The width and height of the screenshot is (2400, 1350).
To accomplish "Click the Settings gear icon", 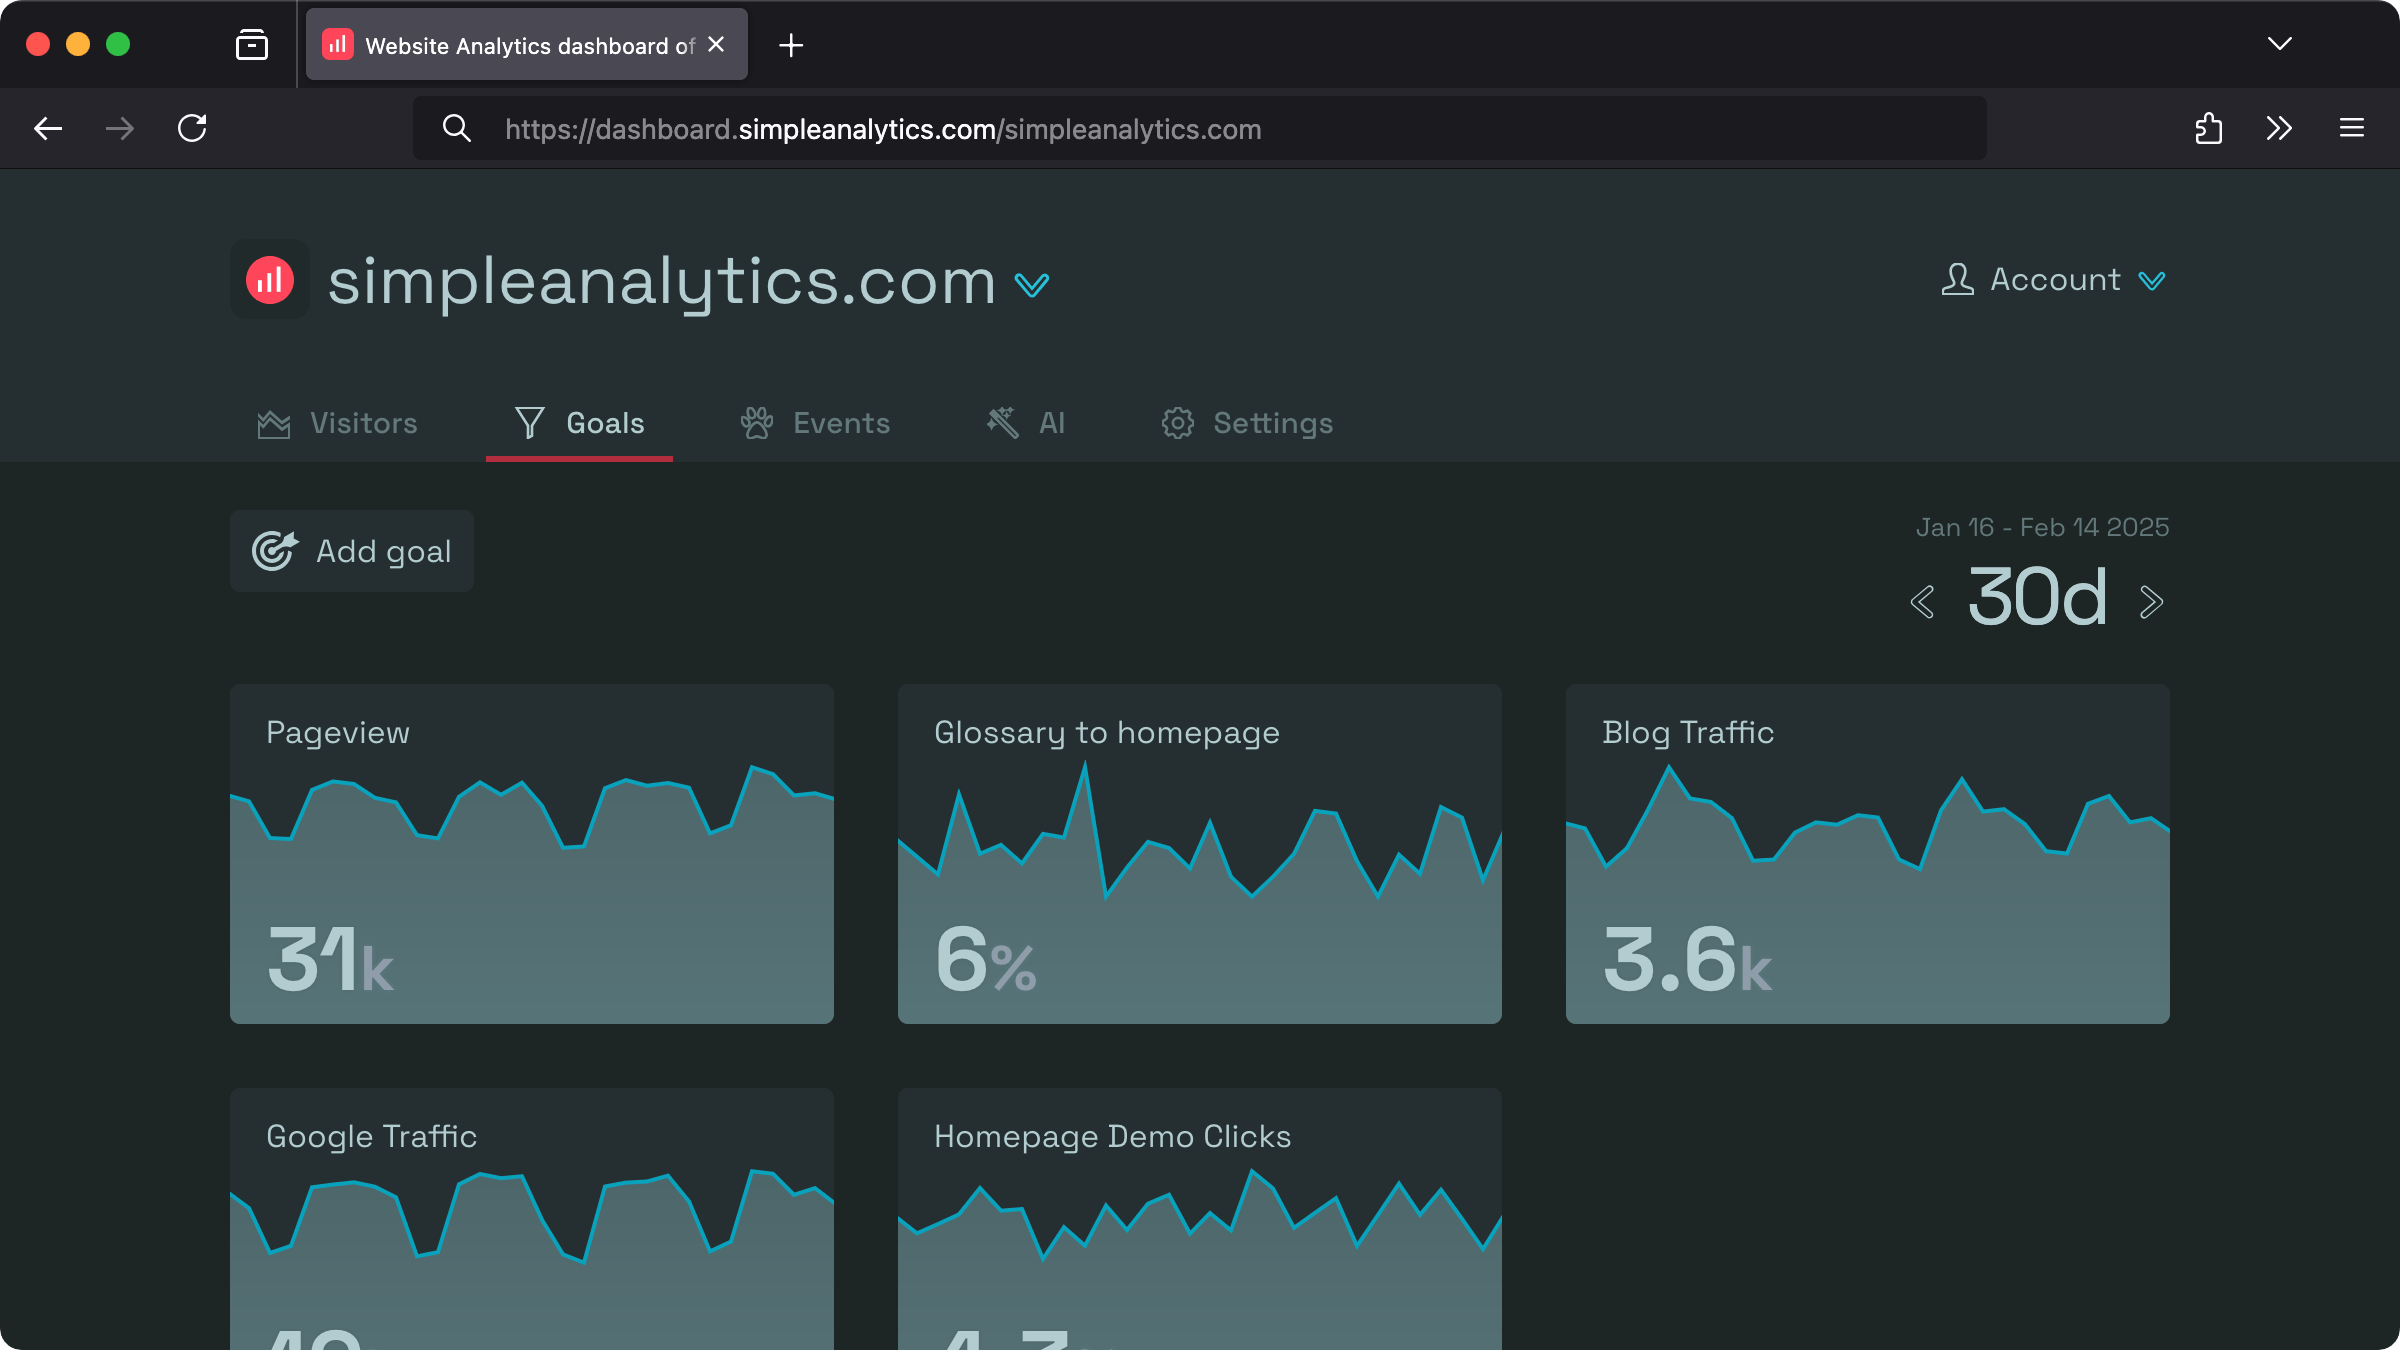I will [1178, 423].
